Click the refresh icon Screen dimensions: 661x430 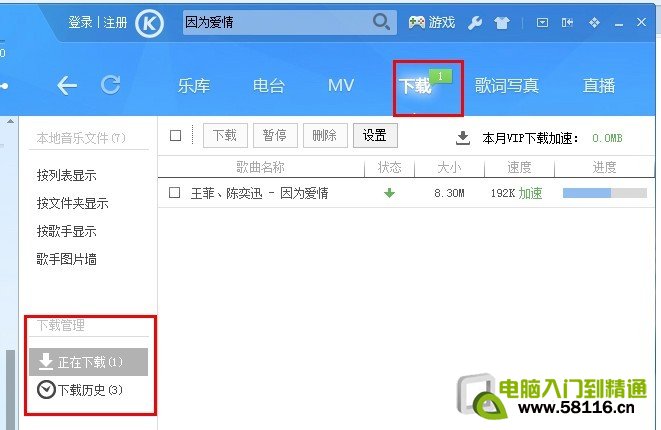coord(110,85)
